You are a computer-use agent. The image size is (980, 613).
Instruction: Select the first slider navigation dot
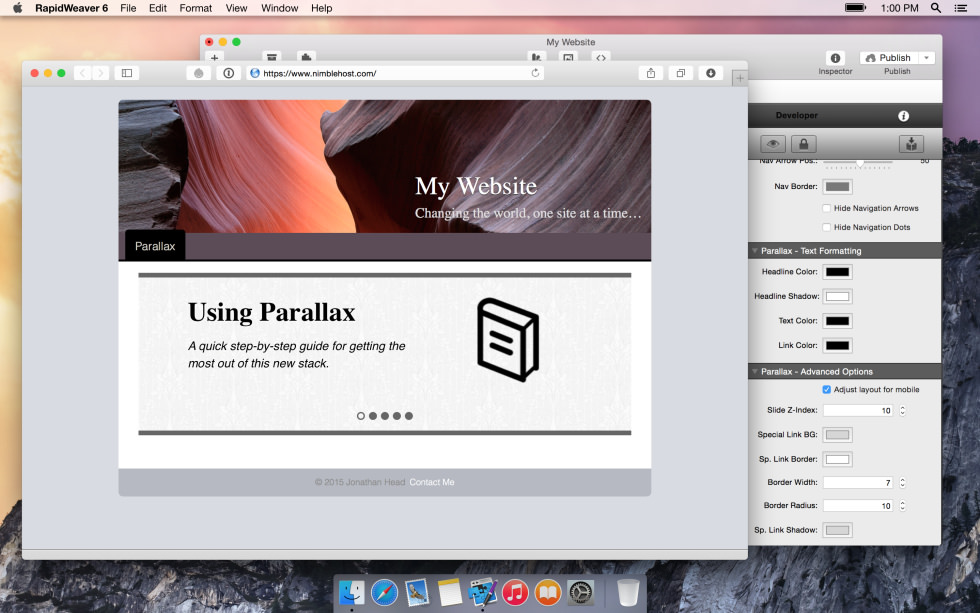pos(361,416)
